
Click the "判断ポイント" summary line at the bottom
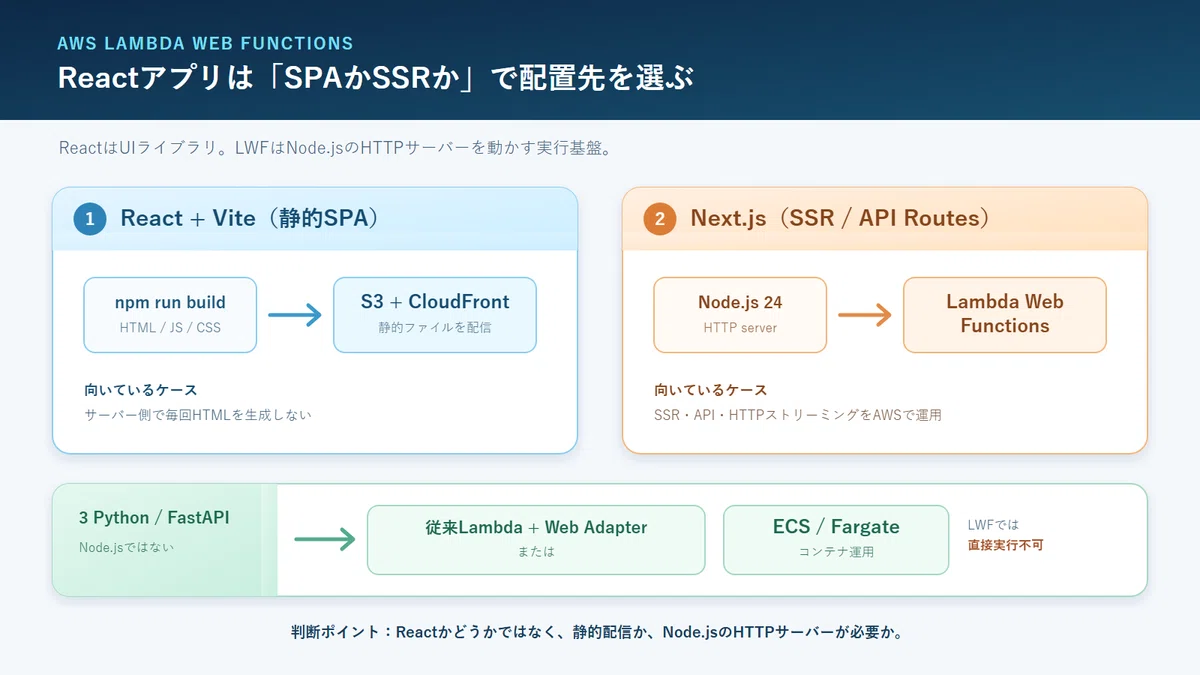pyautogui.click(x=597, y=632)
